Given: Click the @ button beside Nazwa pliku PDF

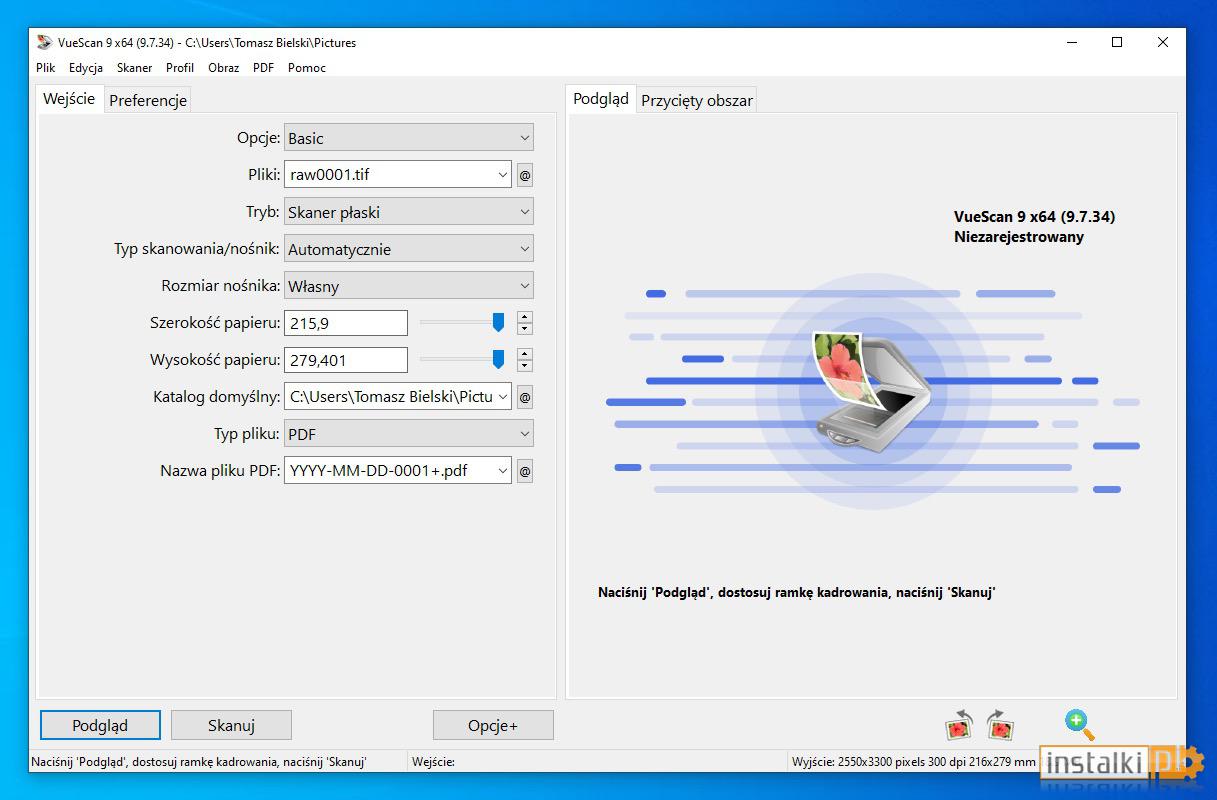Looking at the screenshot, I should 525,470.
